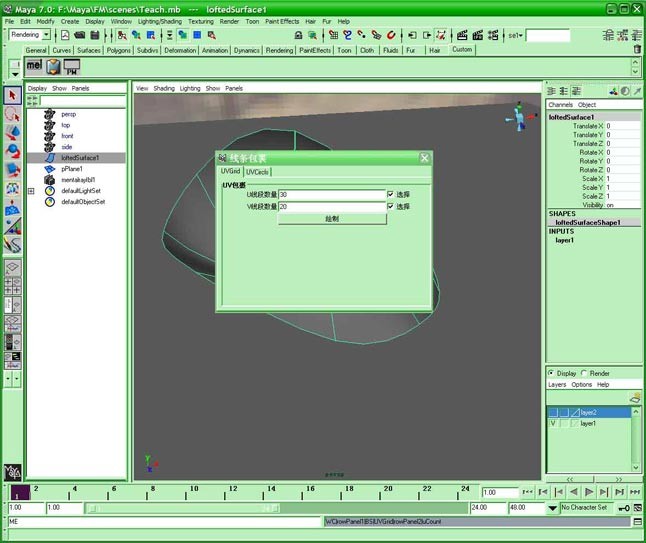Open the Rendering menu set dropdown
Screen dimensions: 646x543
click(x=46, y=35)
